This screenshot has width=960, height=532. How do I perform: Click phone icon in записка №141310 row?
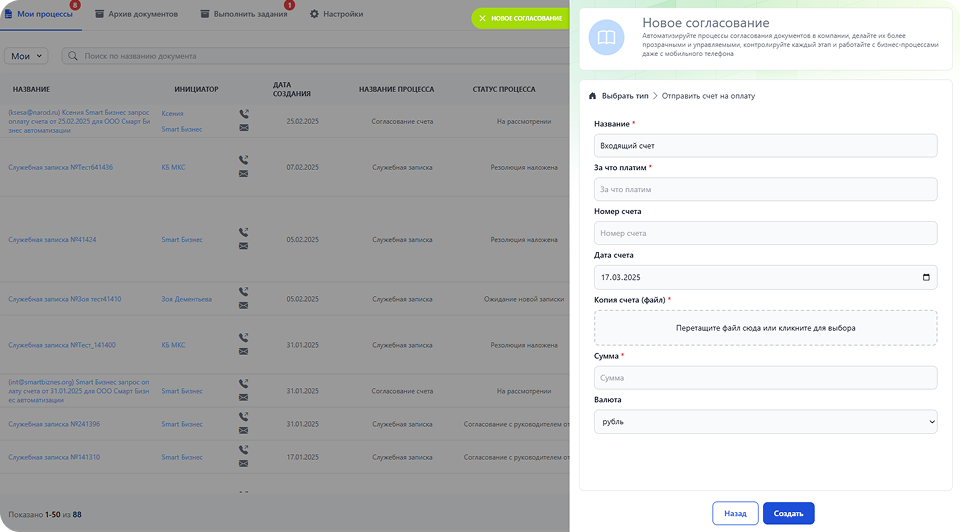point(244,449)
